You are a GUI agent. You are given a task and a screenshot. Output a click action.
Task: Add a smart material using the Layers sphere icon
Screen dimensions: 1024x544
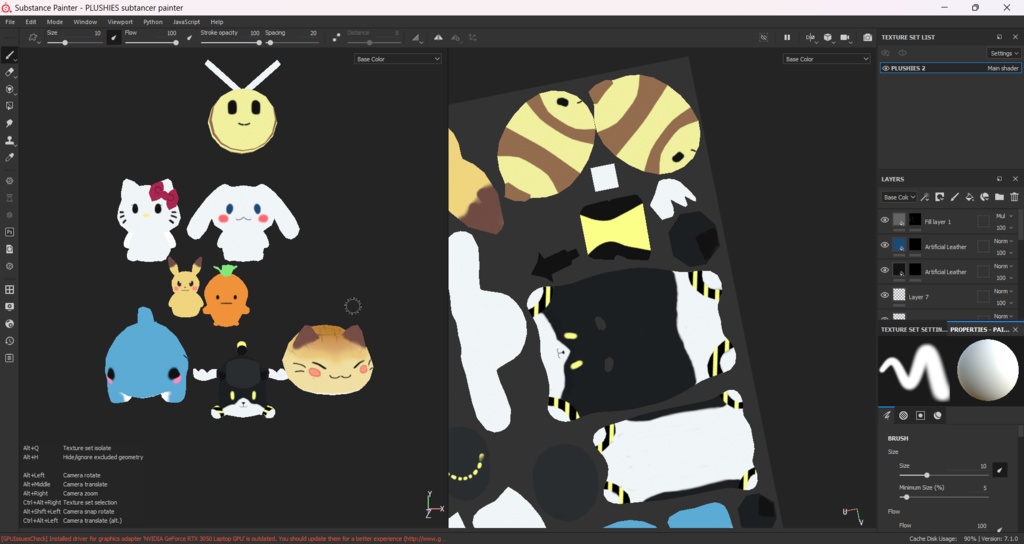pyautogui.click(x=985, y=197)
